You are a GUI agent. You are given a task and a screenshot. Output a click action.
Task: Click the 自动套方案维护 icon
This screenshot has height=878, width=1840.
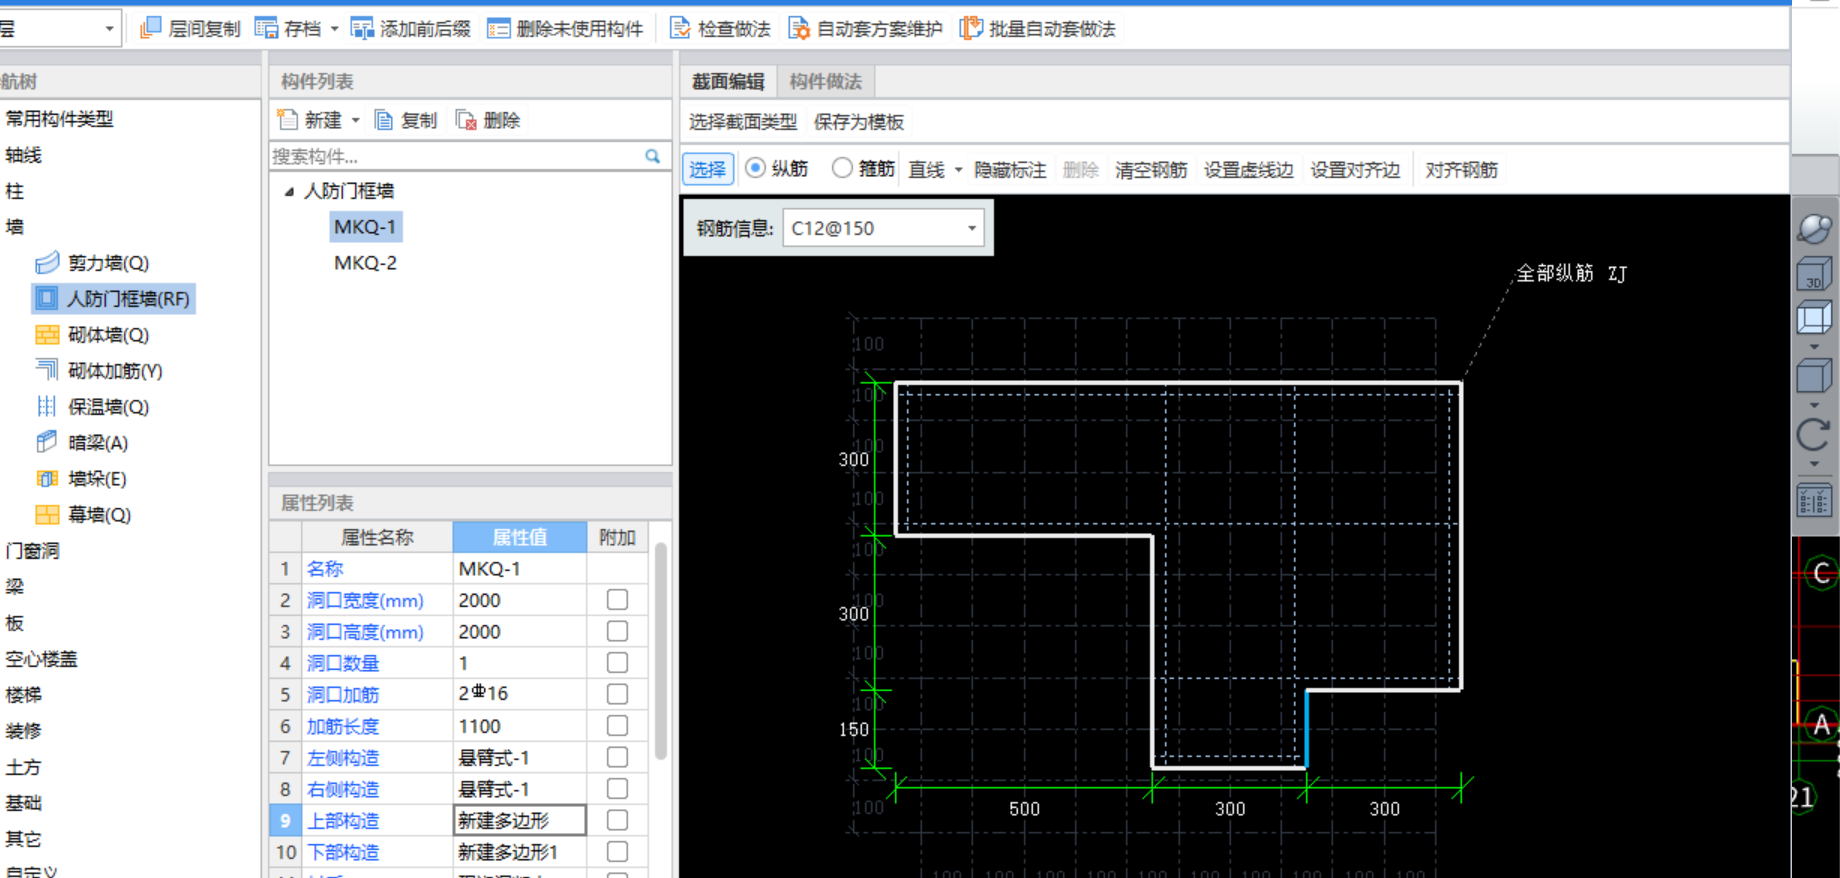[x=799, y=28]
